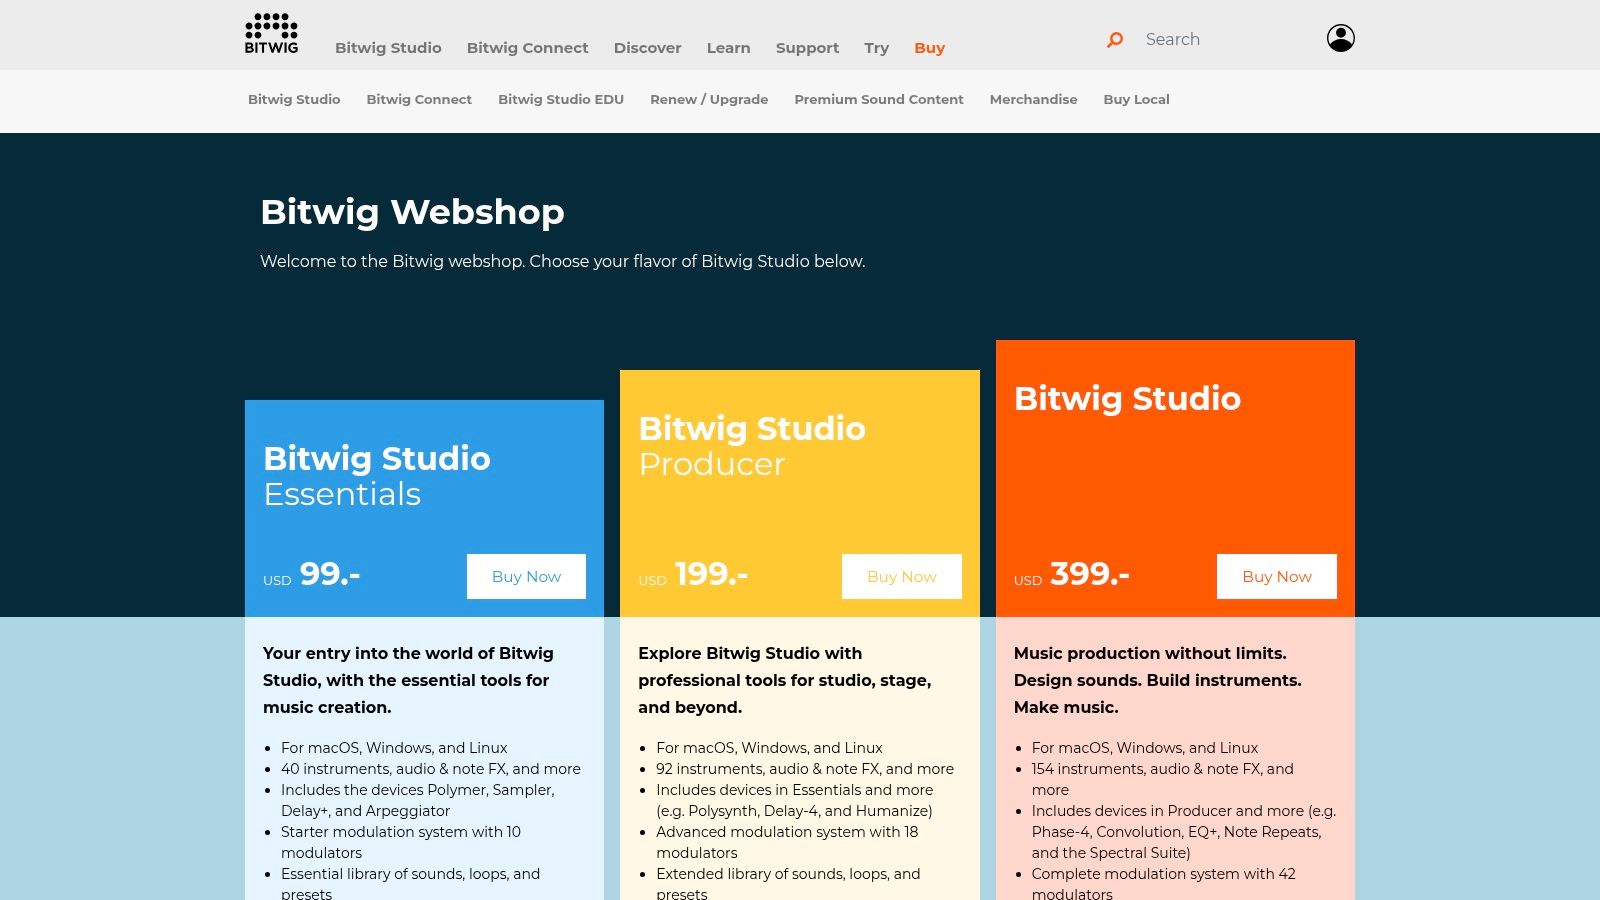Image resolution: width=1600 pixels, height=900 pixels.
Task: Click the 'Welcome to the Bitwig webshop' text
Action: (562, 261)
